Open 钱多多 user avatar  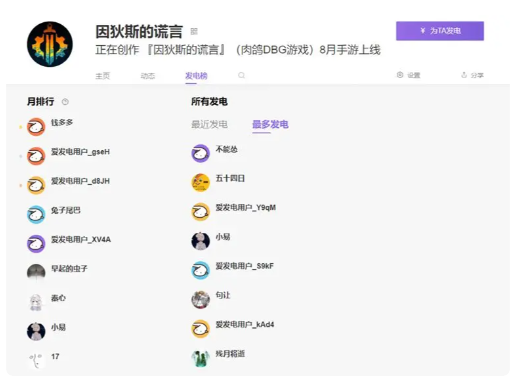tap(36, 127)
